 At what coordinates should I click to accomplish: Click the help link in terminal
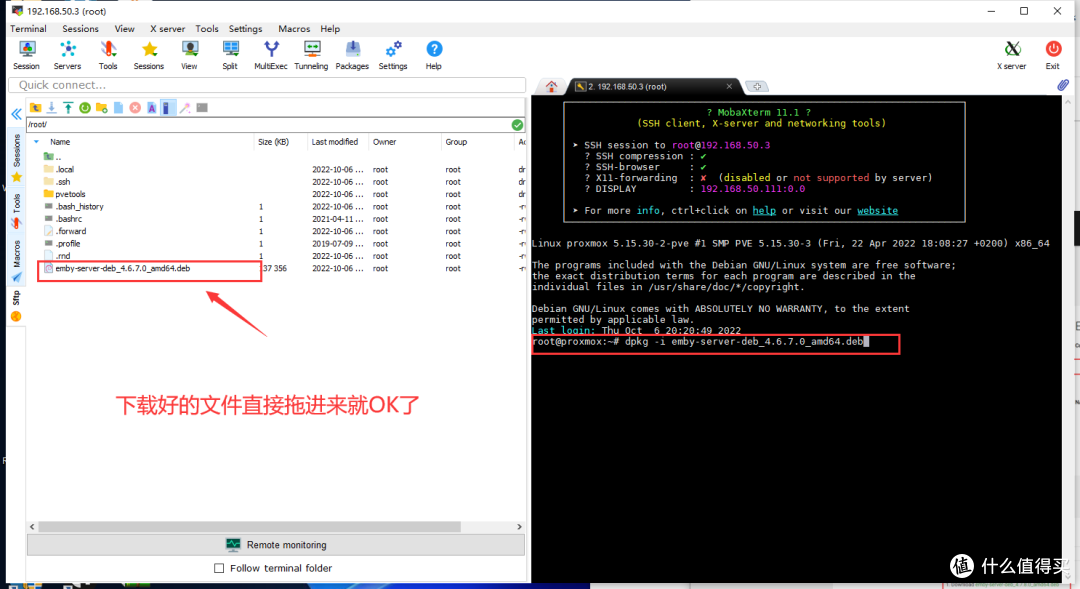(x=764, y=210)
